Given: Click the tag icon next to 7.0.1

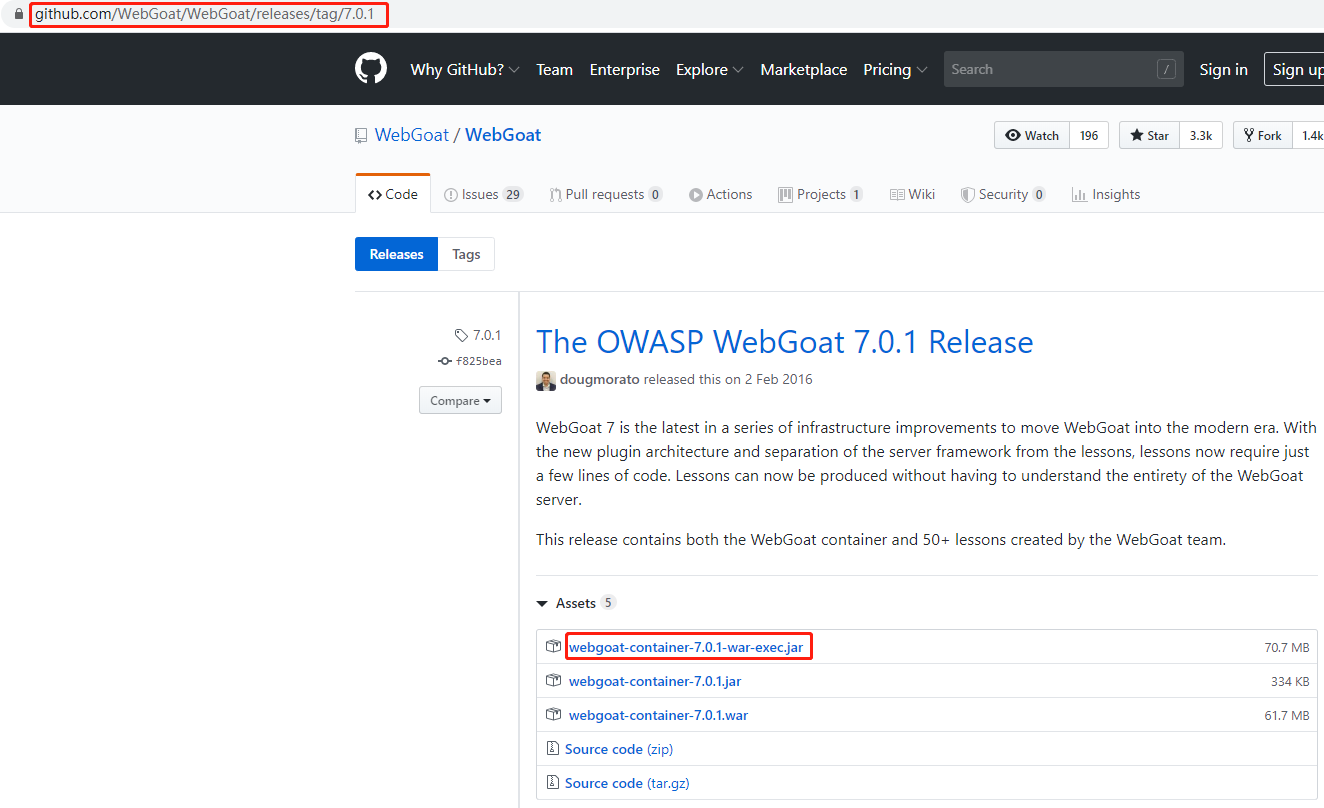Looking at the screenshot, I should [461, 335].
